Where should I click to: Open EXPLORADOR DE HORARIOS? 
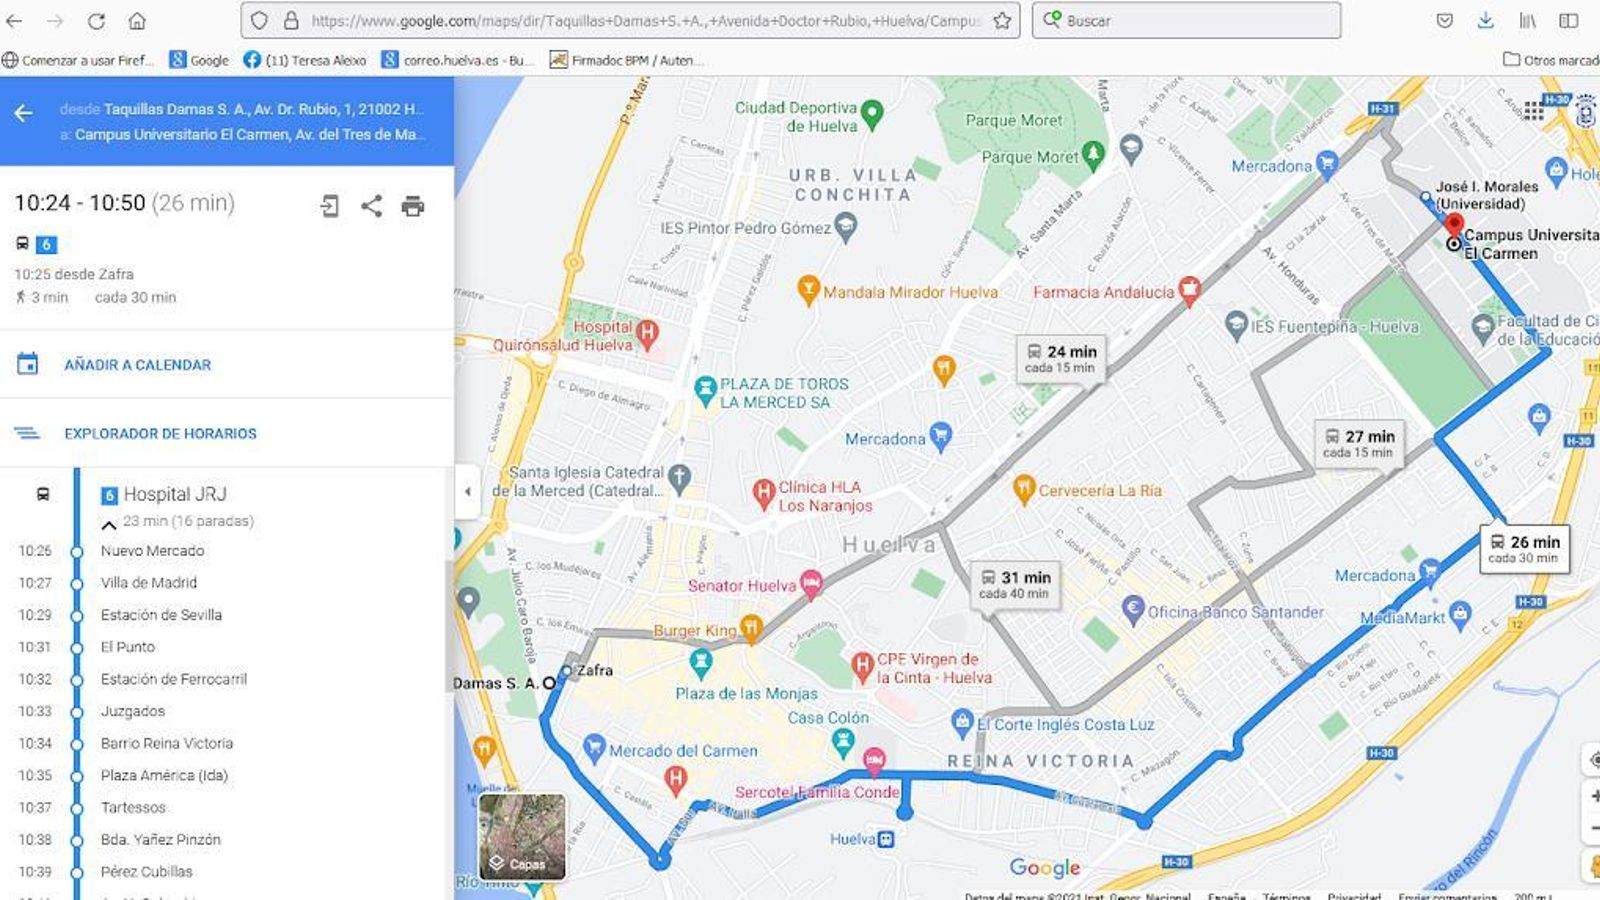coord(160,433)
